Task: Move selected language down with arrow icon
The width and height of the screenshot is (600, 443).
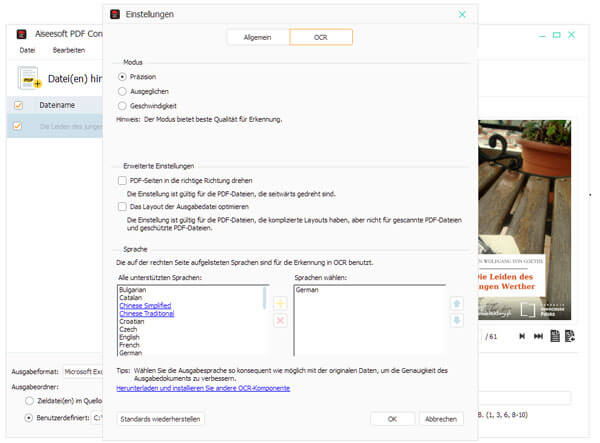Action: pyautogui.click(x=457, y=320)
